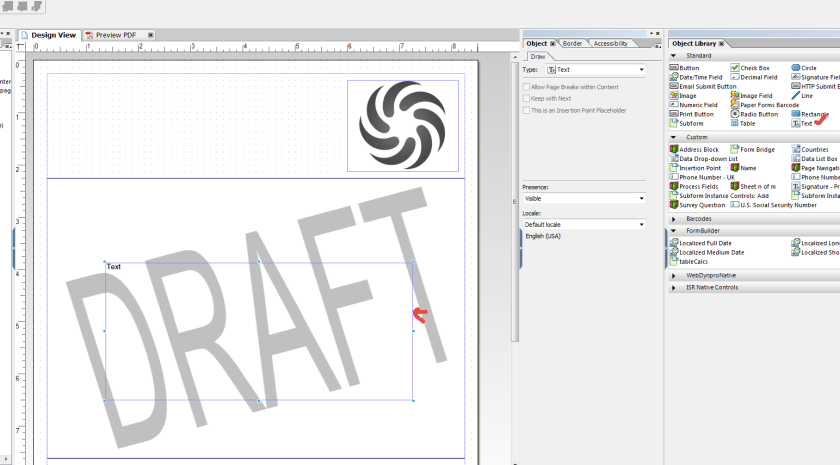Select the Radio Button library object
Image resolution: width=840 pixels, height=465 pixels.
(x=758, y=114)
